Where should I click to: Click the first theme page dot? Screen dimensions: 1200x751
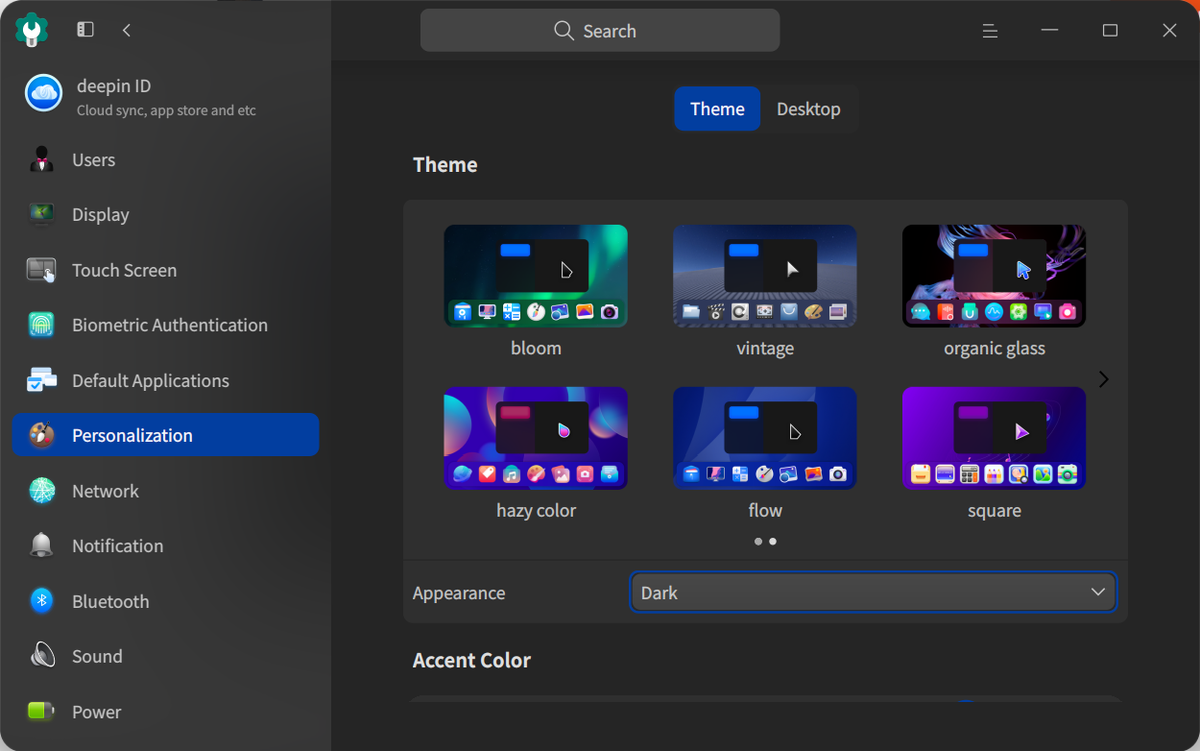click(758, 541)
